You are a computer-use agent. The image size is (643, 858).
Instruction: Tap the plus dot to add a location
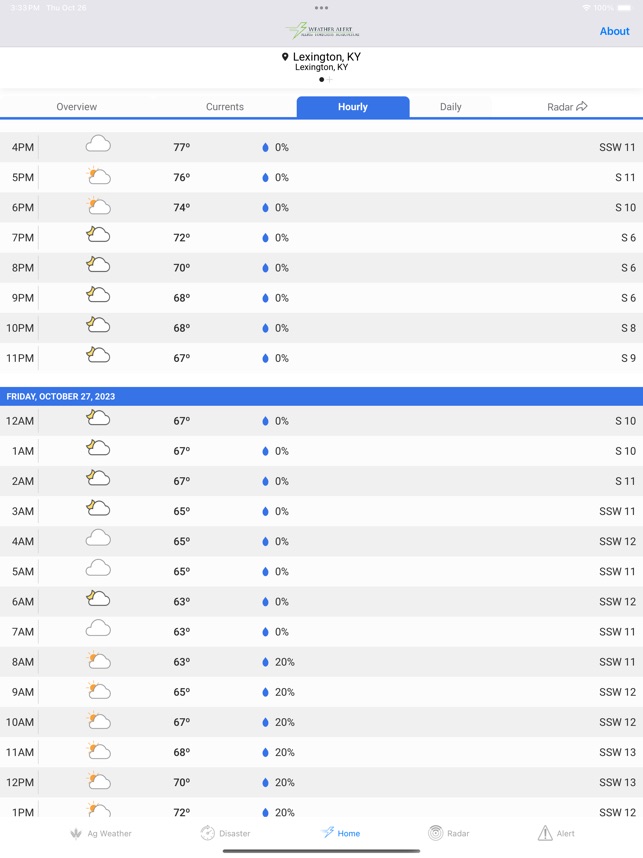tap(330, 79)
